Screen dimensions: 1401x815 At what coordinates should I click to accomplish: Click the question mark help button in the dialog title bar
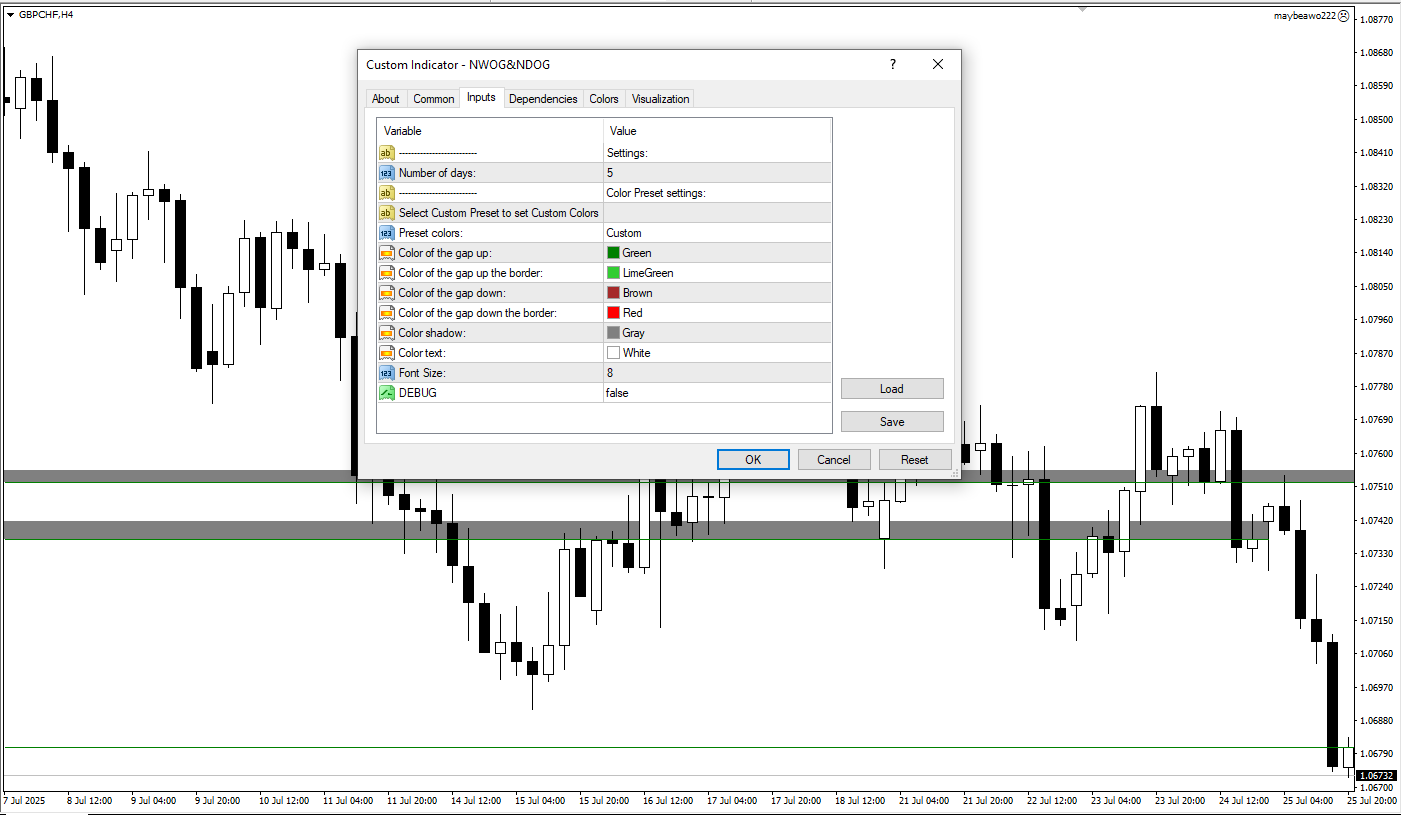point(893,64)
